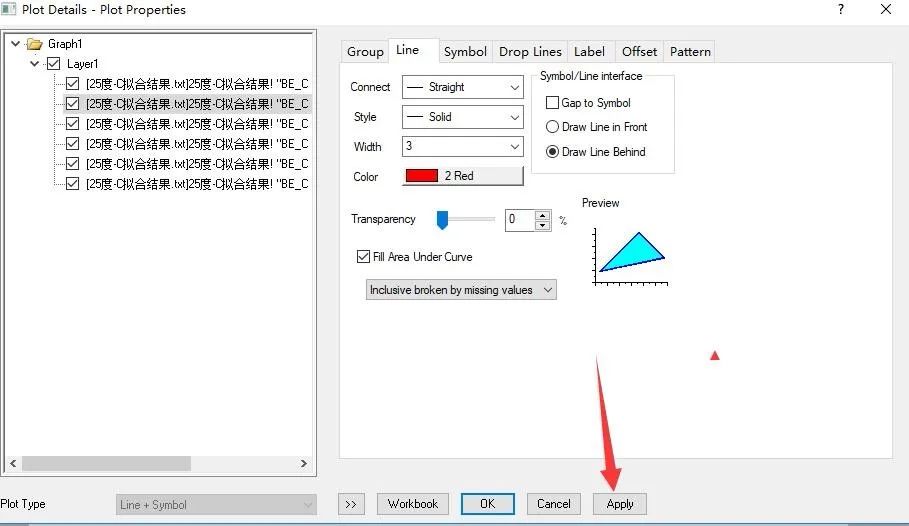The image size is (909, 526).
Task: Select Draw Line Behind radio button
Action: pyautogui.click(x=552, y=152)
